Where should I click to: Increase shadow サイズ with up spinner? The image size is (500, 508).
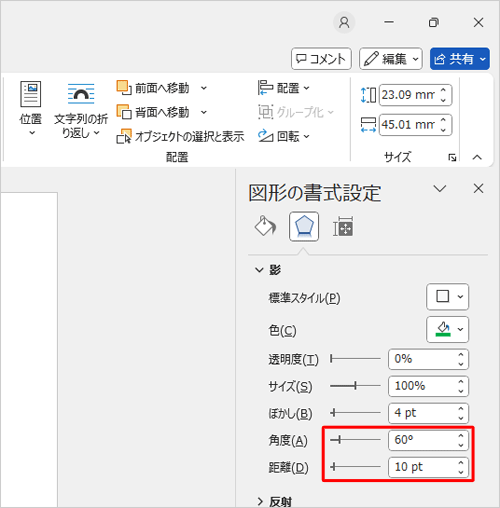[x=461, y=382]
